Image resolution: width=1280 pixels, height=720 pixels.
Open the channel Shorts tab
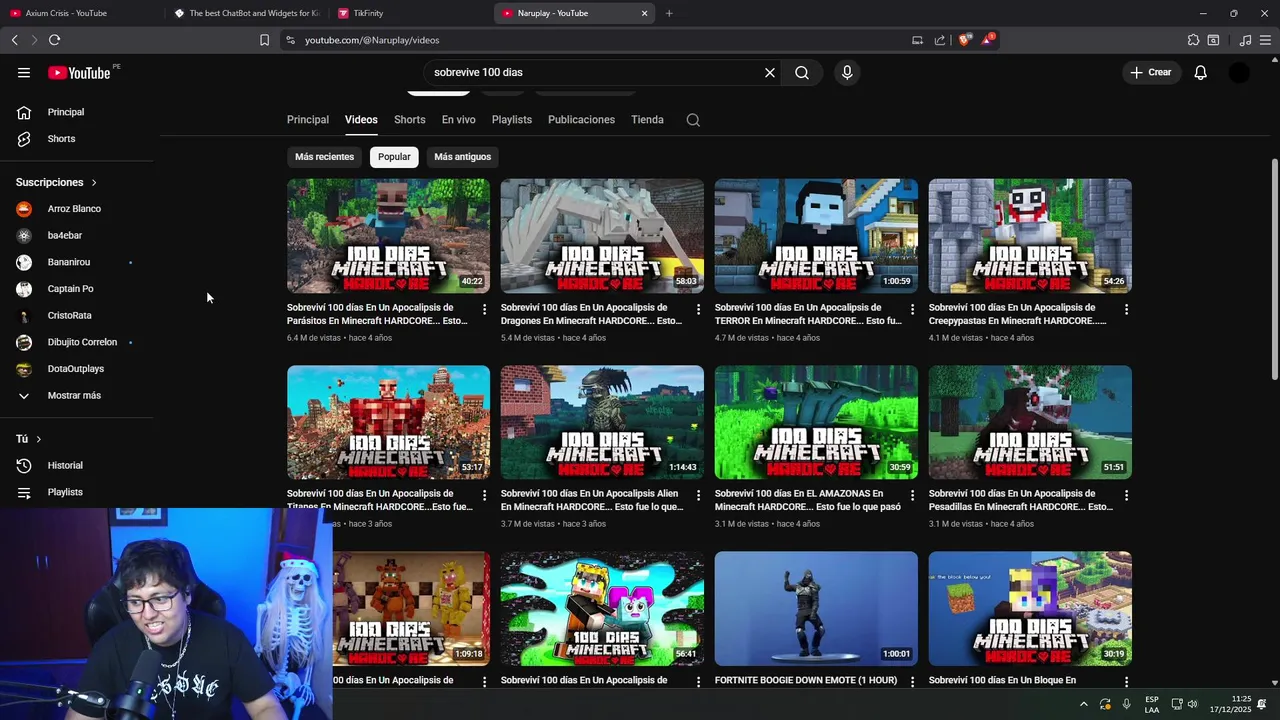coord(409,120)
